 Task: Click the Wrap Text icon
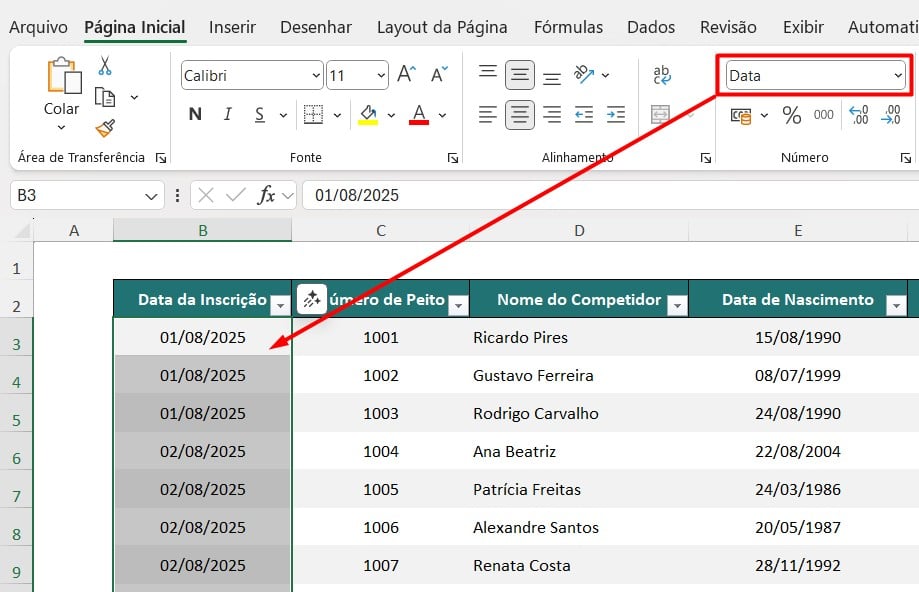click(662, 75)
